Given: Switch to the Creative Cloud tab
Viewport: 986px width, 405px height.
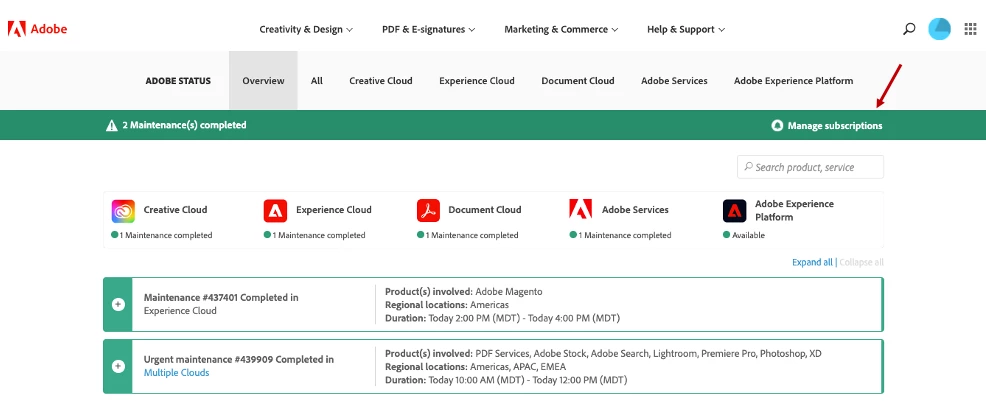Looking at the screenshot, I should pyautogui.click(x=381, y=80).
